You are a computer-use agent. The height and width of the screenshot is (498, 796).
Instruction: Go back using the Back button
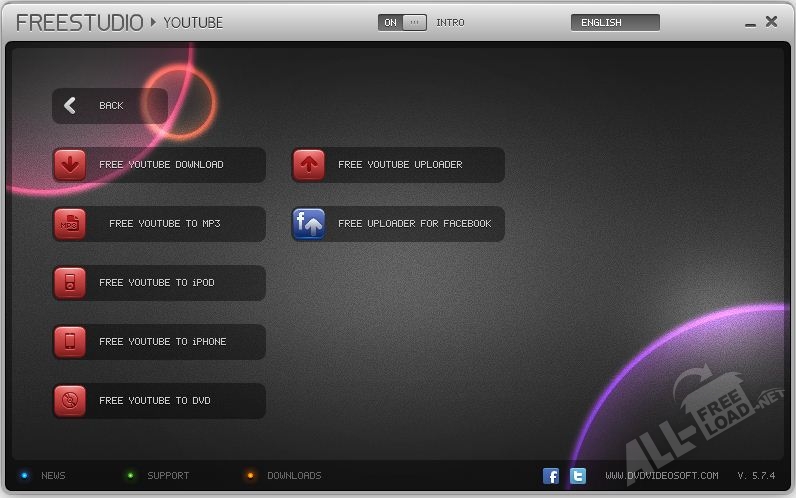tap(110, 106)
